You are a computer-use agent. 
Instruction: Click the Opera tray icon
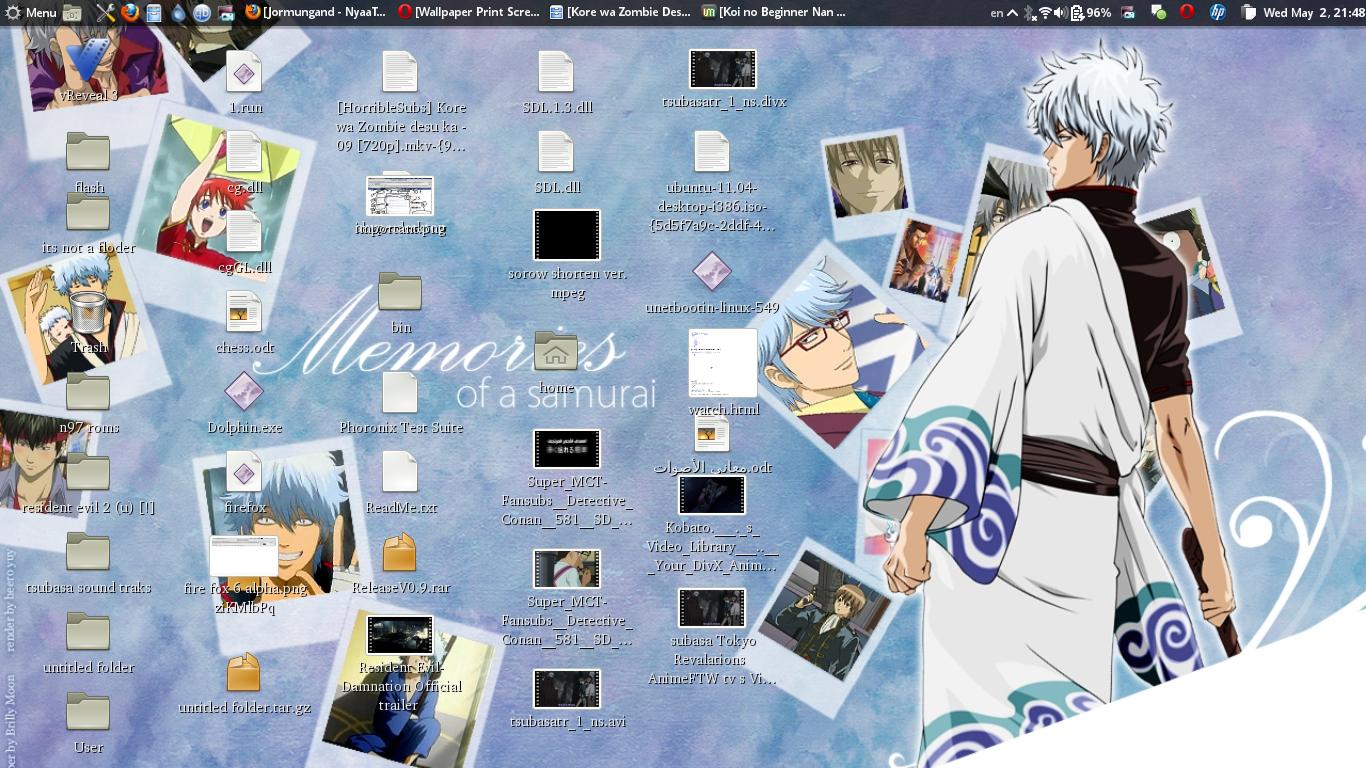click(1187, 13)
